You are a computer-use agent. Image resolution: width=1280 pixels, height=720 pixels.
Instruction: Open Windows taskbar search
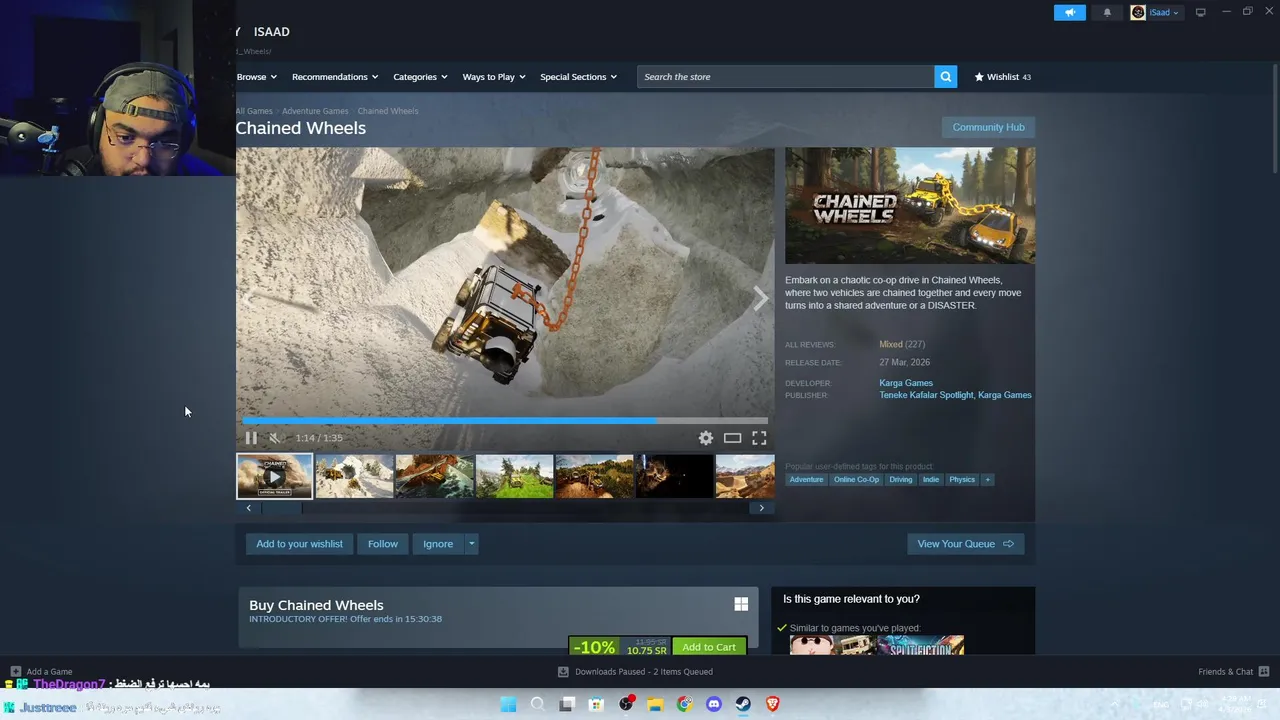point(537,704)
